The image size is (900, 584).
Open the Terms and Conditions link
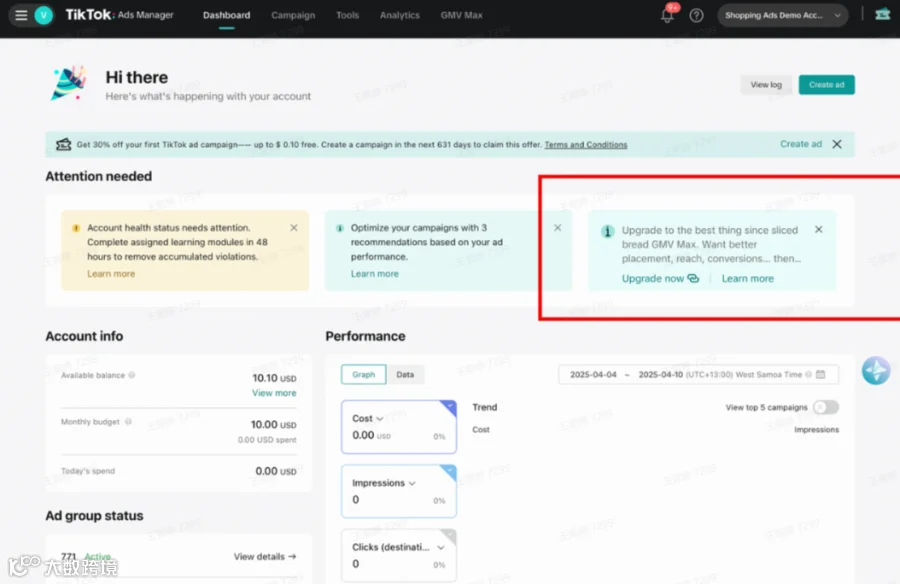tap(585, 145)
